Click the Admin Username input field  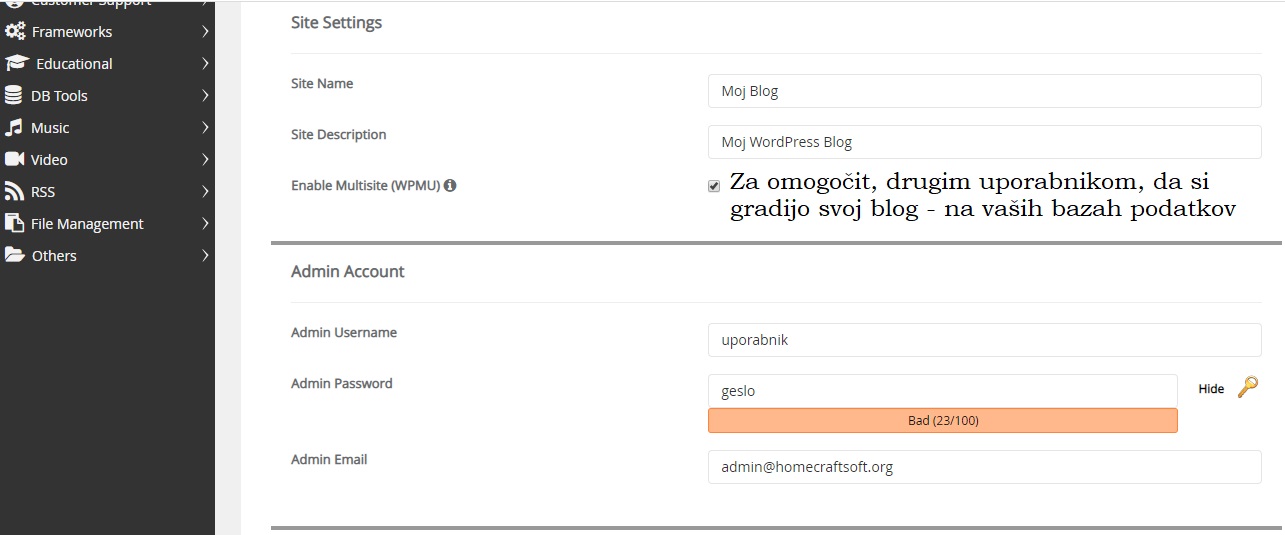click(985, 340)
